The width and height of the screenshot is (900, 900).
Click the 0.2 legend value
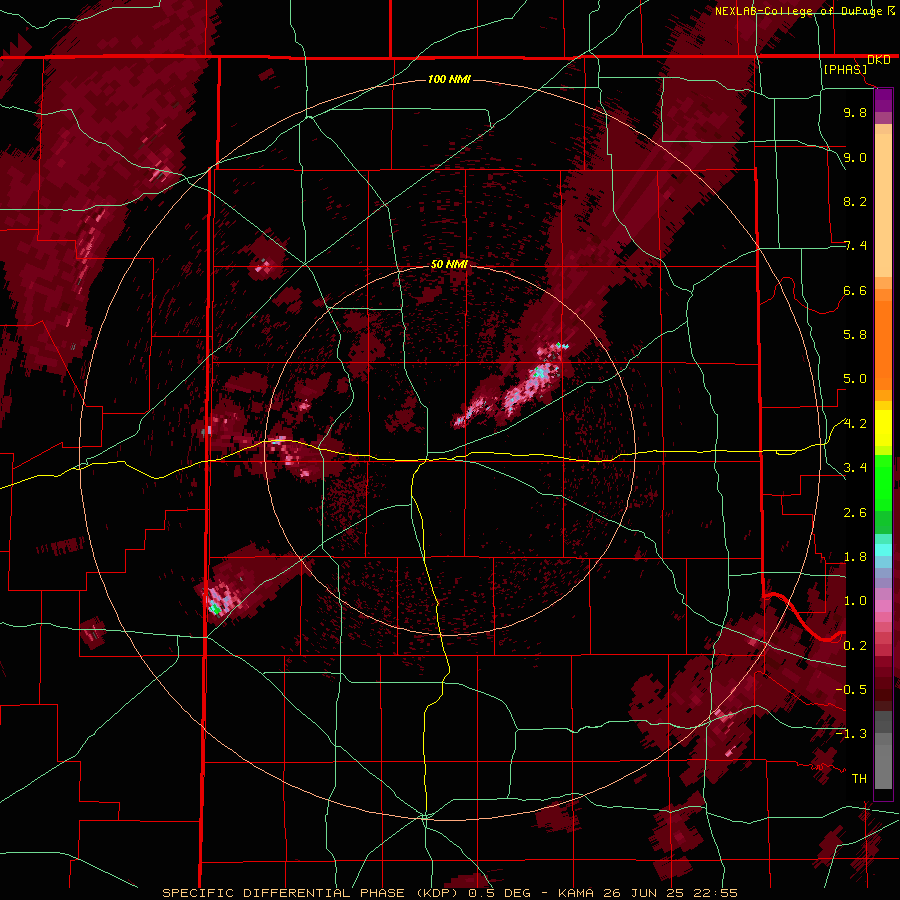pos(855,646)
